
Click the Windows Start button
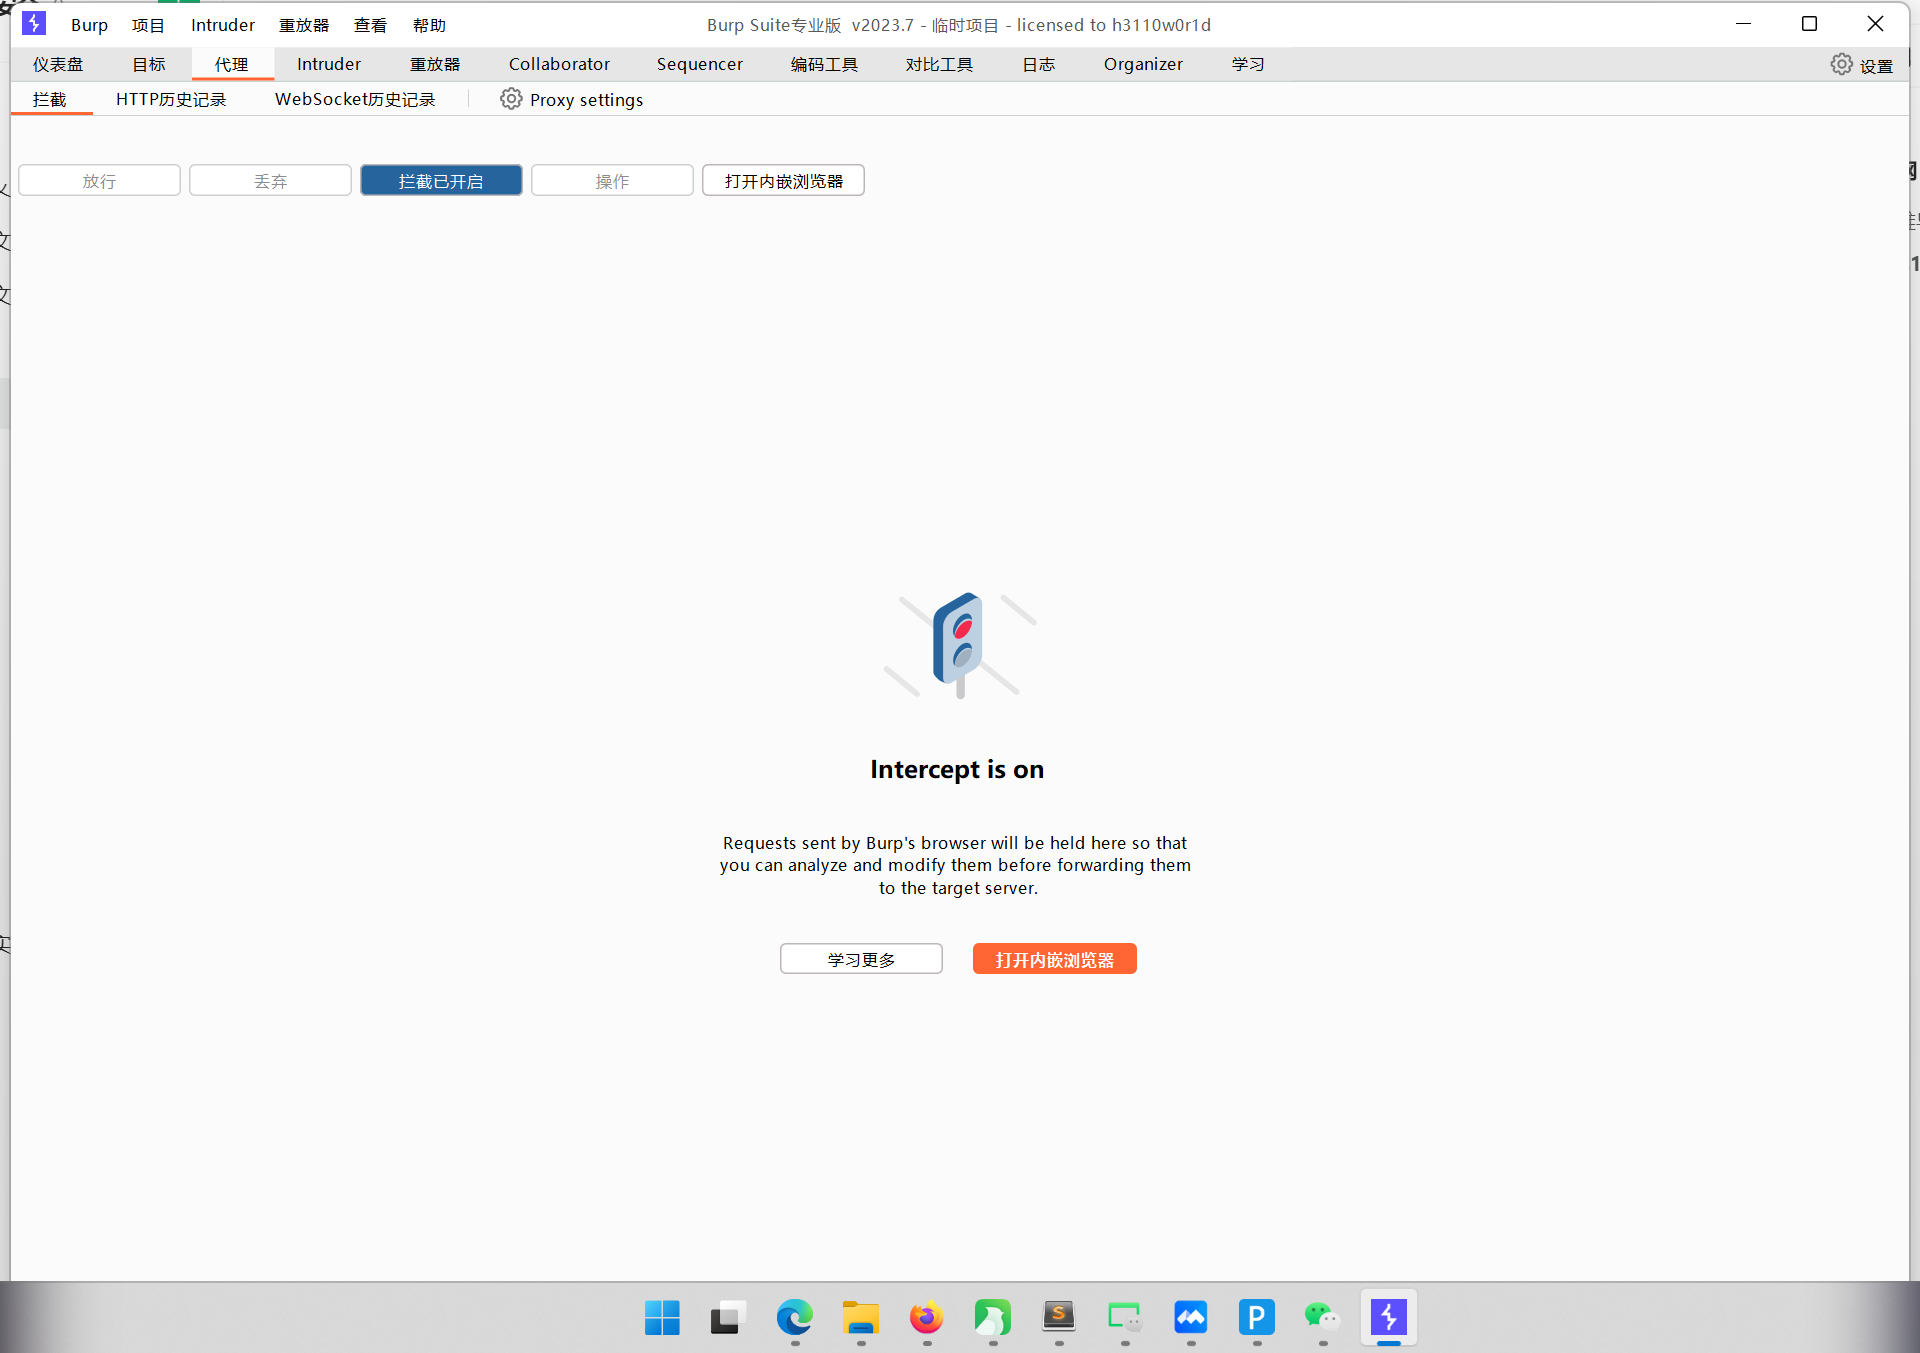[662, 1317]
